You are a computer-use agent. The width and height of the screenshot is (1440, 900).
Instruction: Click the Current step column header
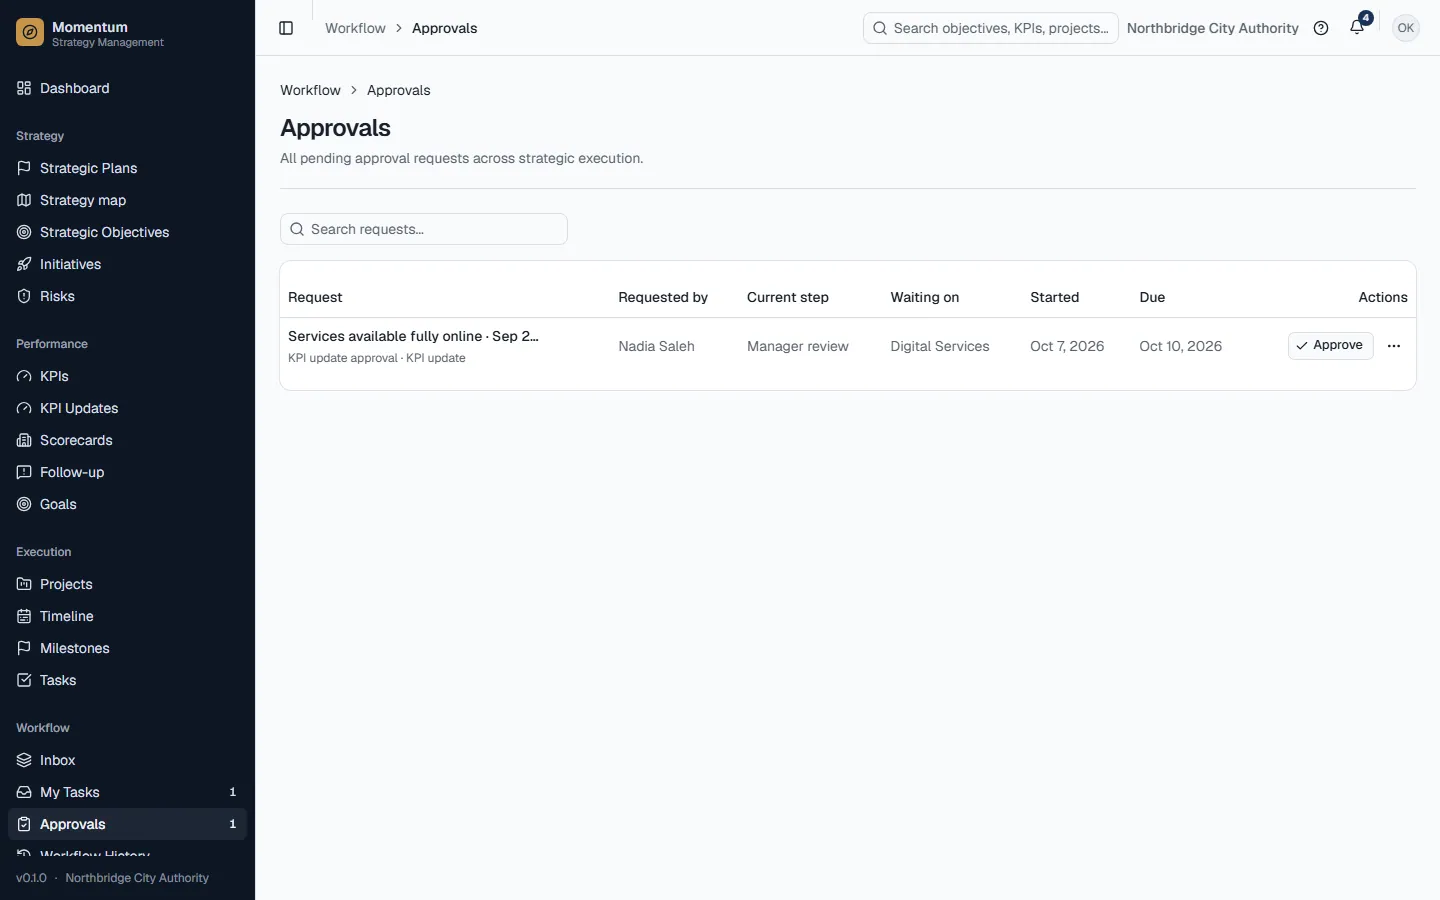point(787,297)
